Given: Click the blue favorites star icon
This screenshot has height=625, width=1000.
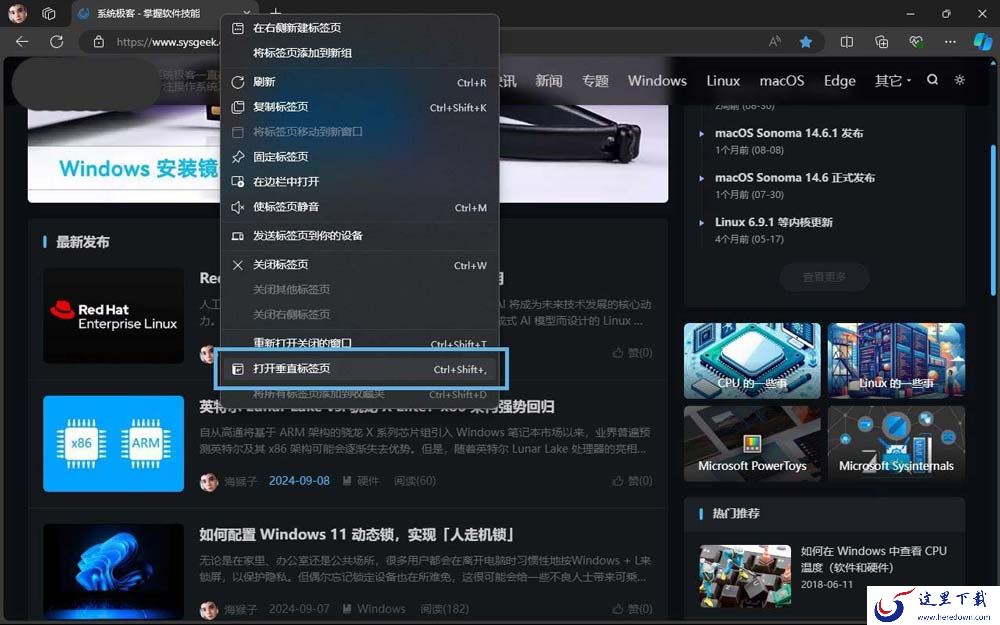Looking at the screenshot, I should pyautogui.click(x=806, y=42).
